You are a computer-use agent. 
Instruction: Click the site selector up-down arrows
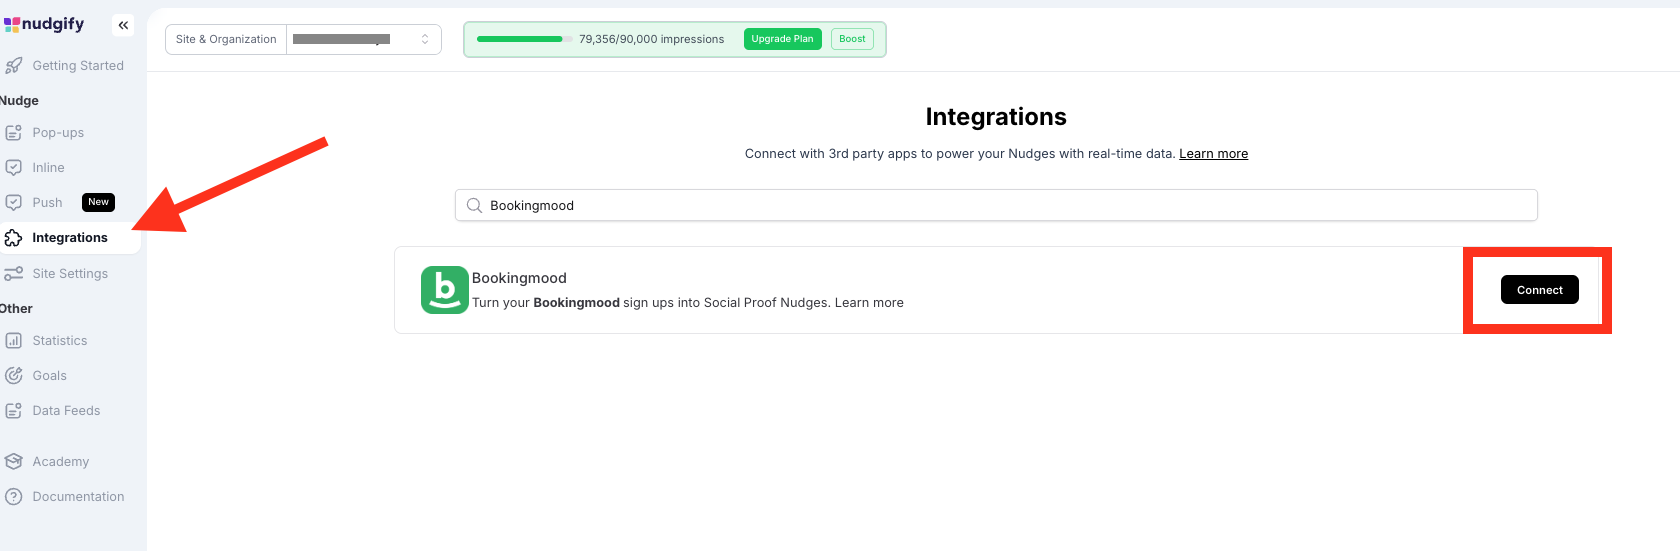(x=425, y=39)
